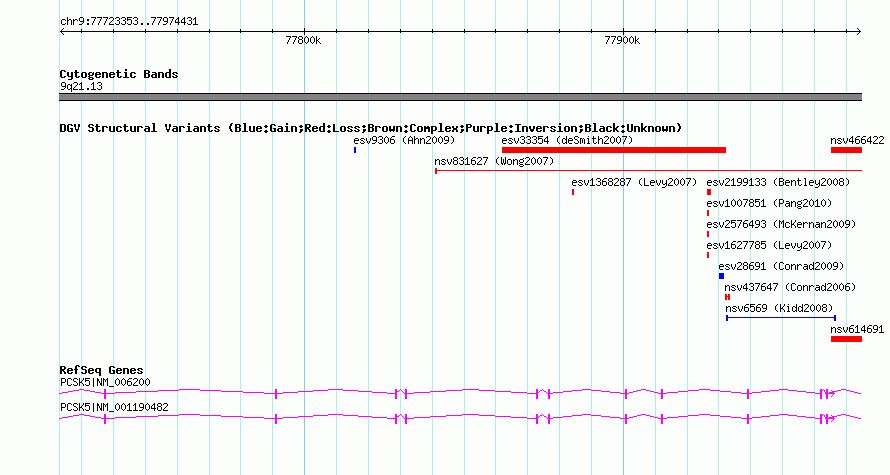This screenshot has height=475, width=890.
Task: Click esv2199133 (Bentley2008) label
Action: tap(778, 182)
